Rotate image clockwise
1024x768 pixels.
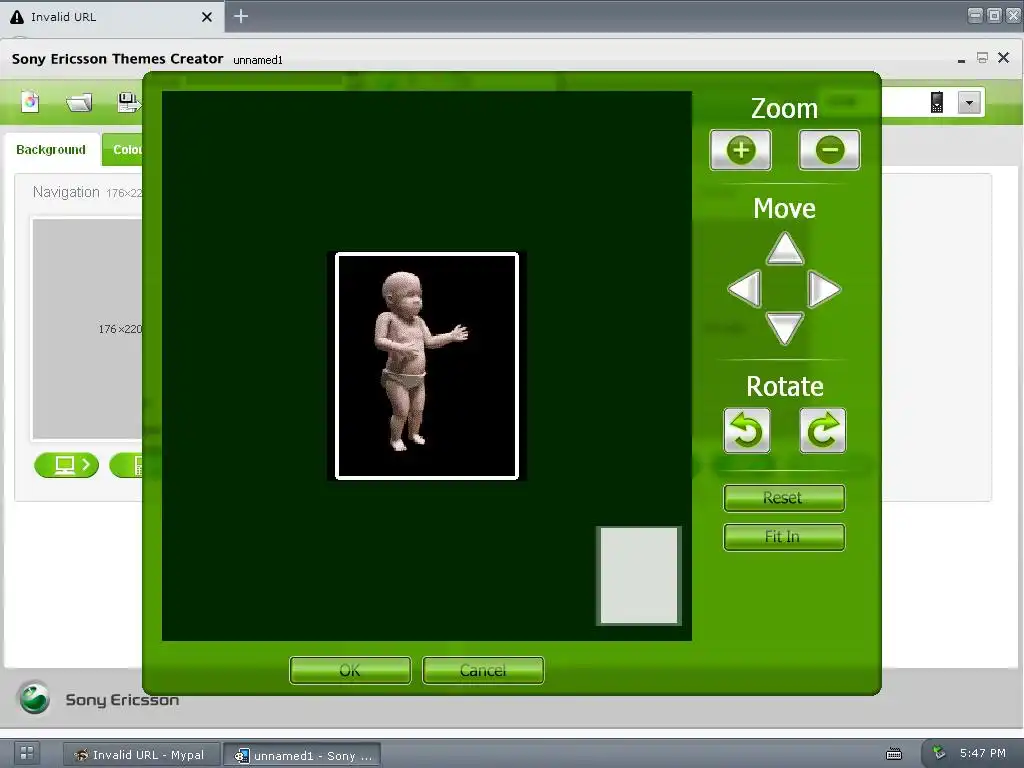click(x=823, y=431)
